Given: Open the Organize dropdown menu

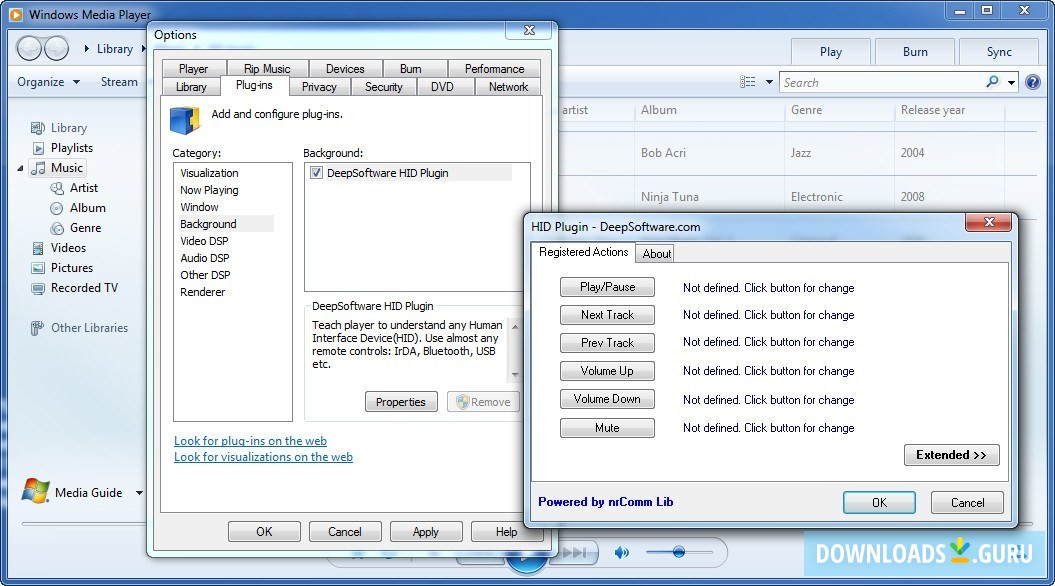Looking at the screenshot, I should (x=47, y=81).
